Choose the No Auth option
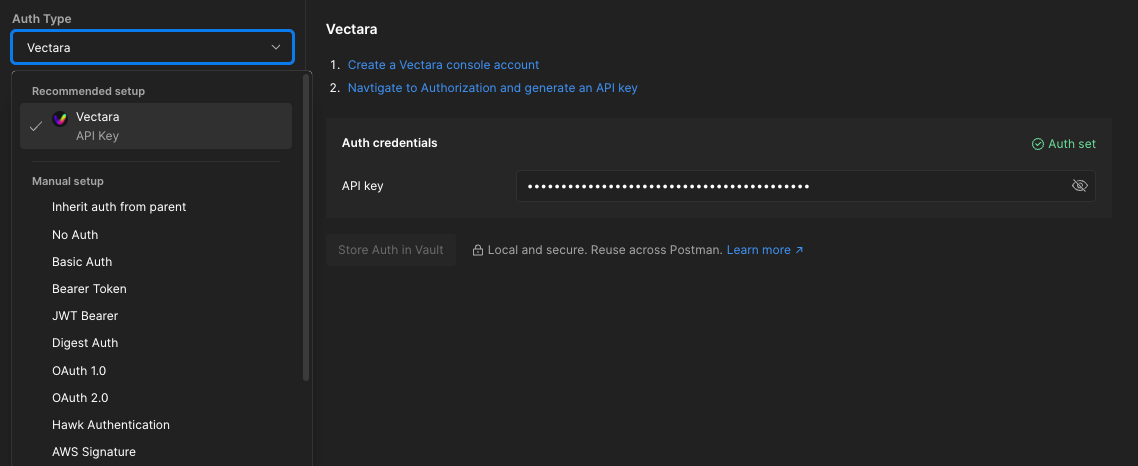Viewport: 1138px width, 466px height. pyautogui.click(x=75, y=235)
